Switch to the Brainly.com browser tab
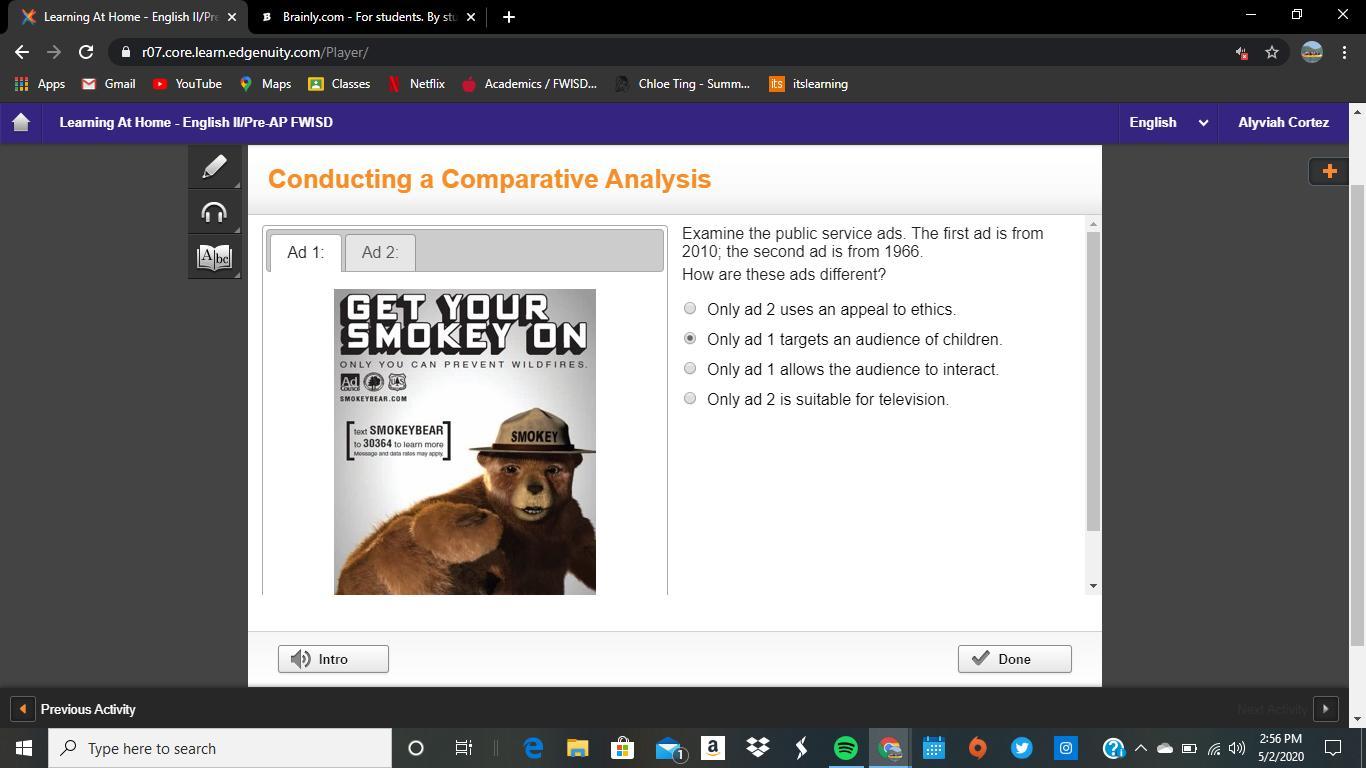1366x768 pixels. click(368, 17)
